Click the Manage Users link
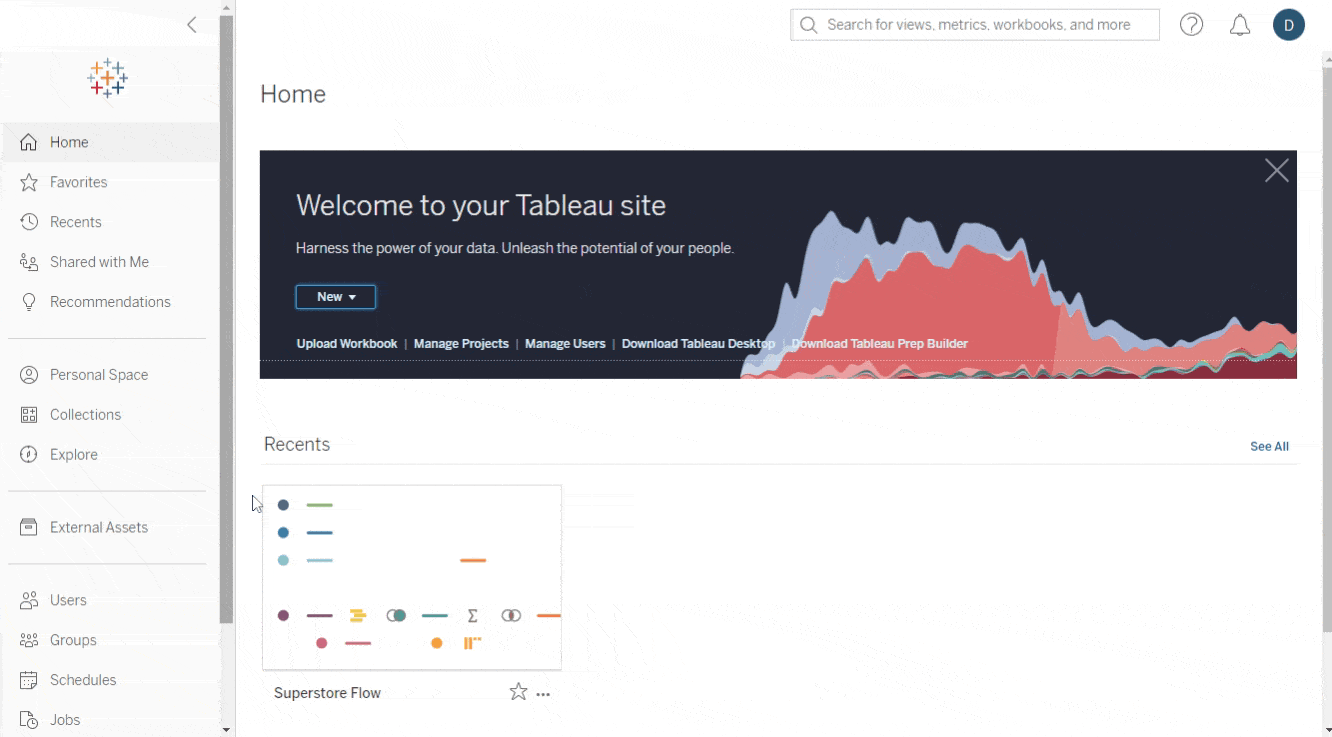 point(565,344)
